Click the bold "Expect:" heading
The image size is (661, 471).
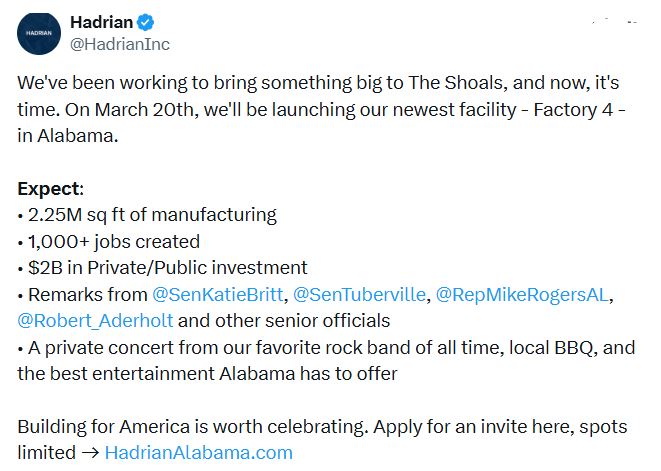coord(51,189)
